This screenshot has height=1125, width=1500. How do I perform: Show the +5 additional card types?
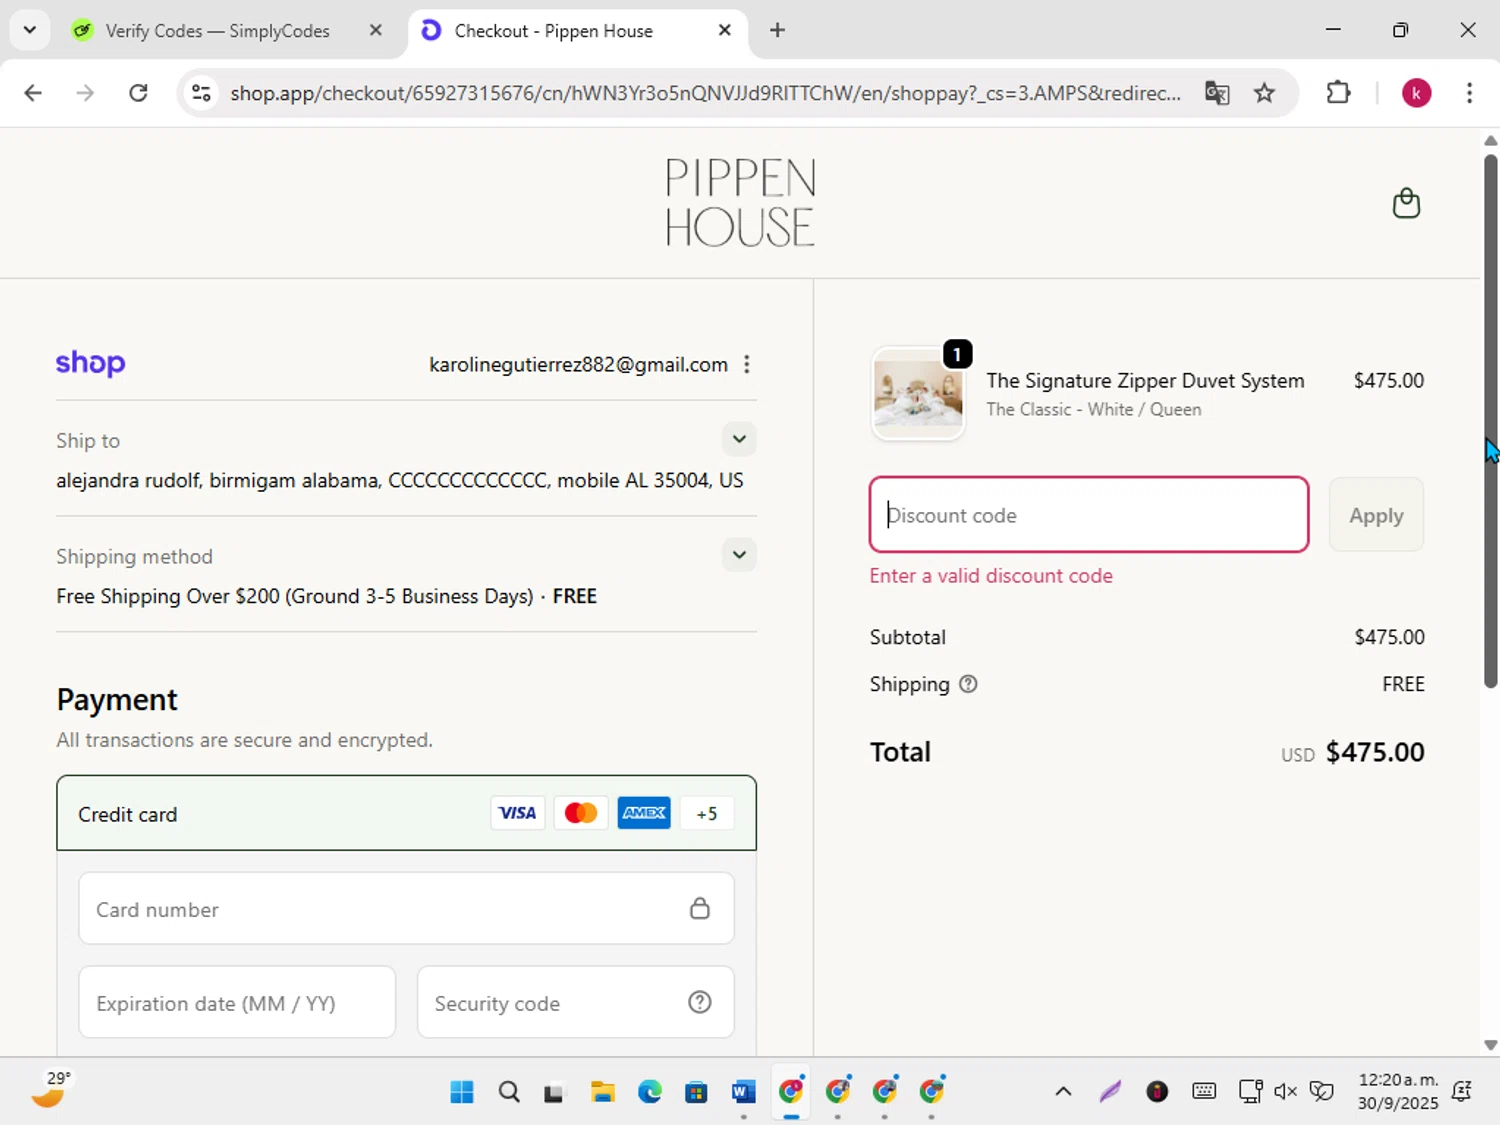[707, 813]
